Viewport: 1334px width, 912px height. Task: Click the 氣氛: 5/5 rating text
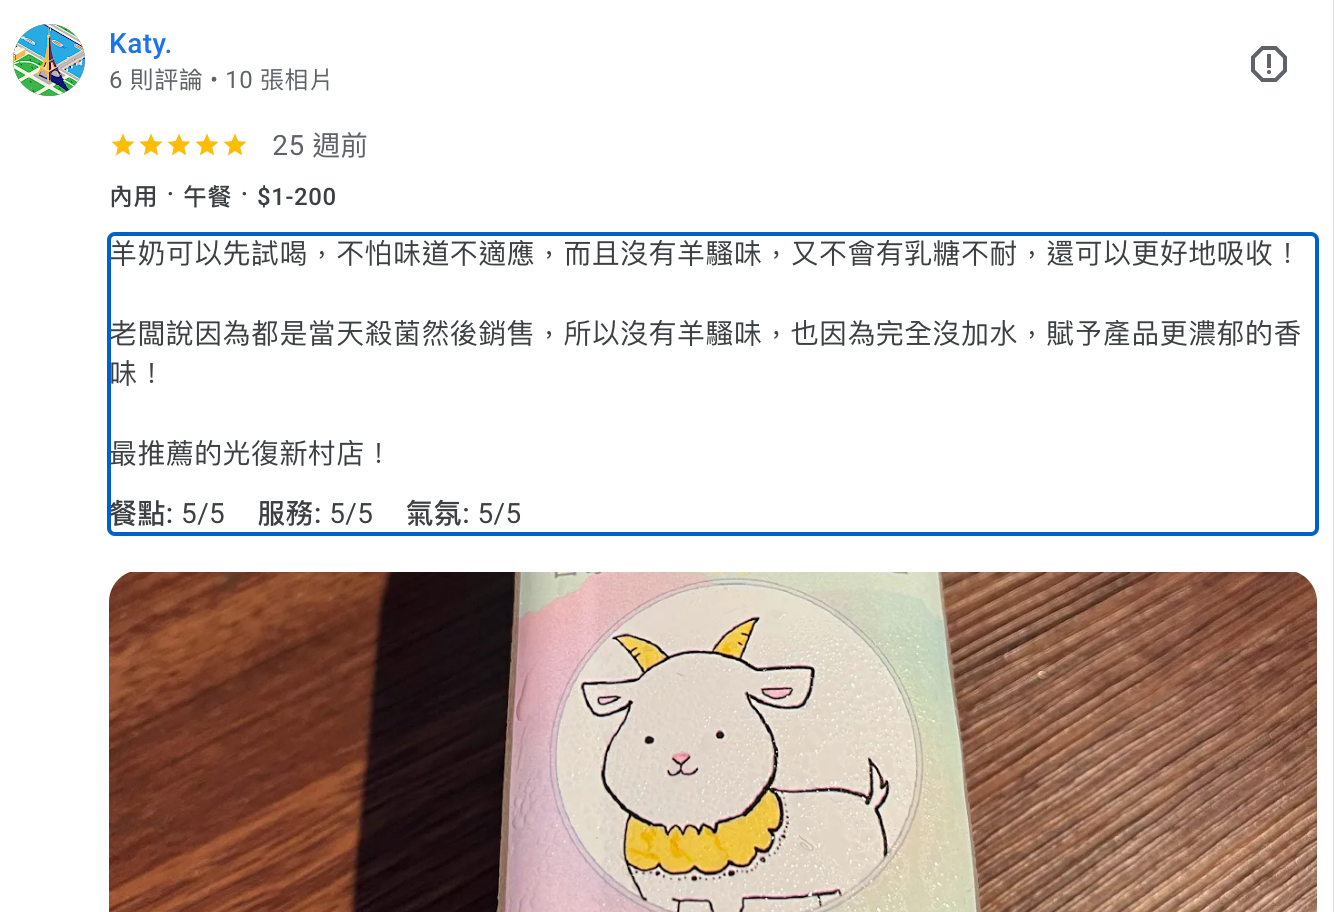coord(464,514)
